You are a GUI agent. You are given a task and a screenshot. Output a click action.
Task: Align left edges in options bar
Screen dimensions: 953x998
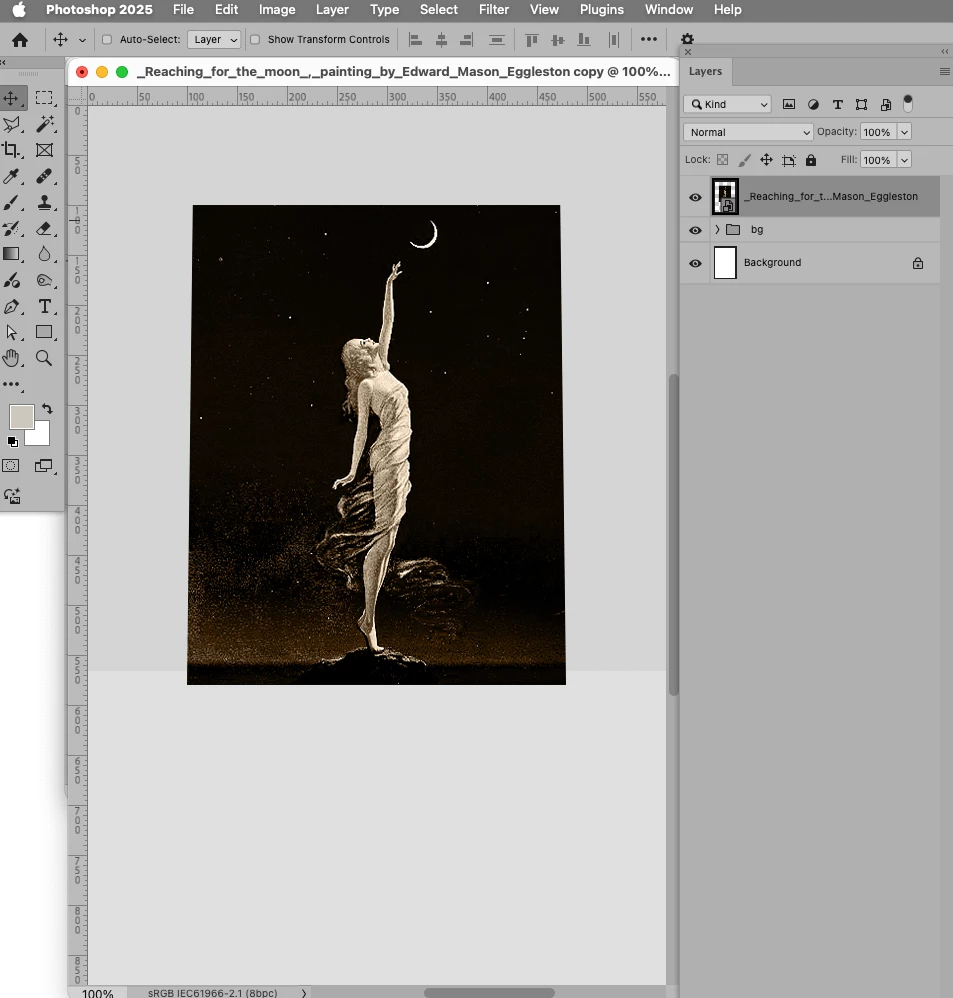[416, 40]
